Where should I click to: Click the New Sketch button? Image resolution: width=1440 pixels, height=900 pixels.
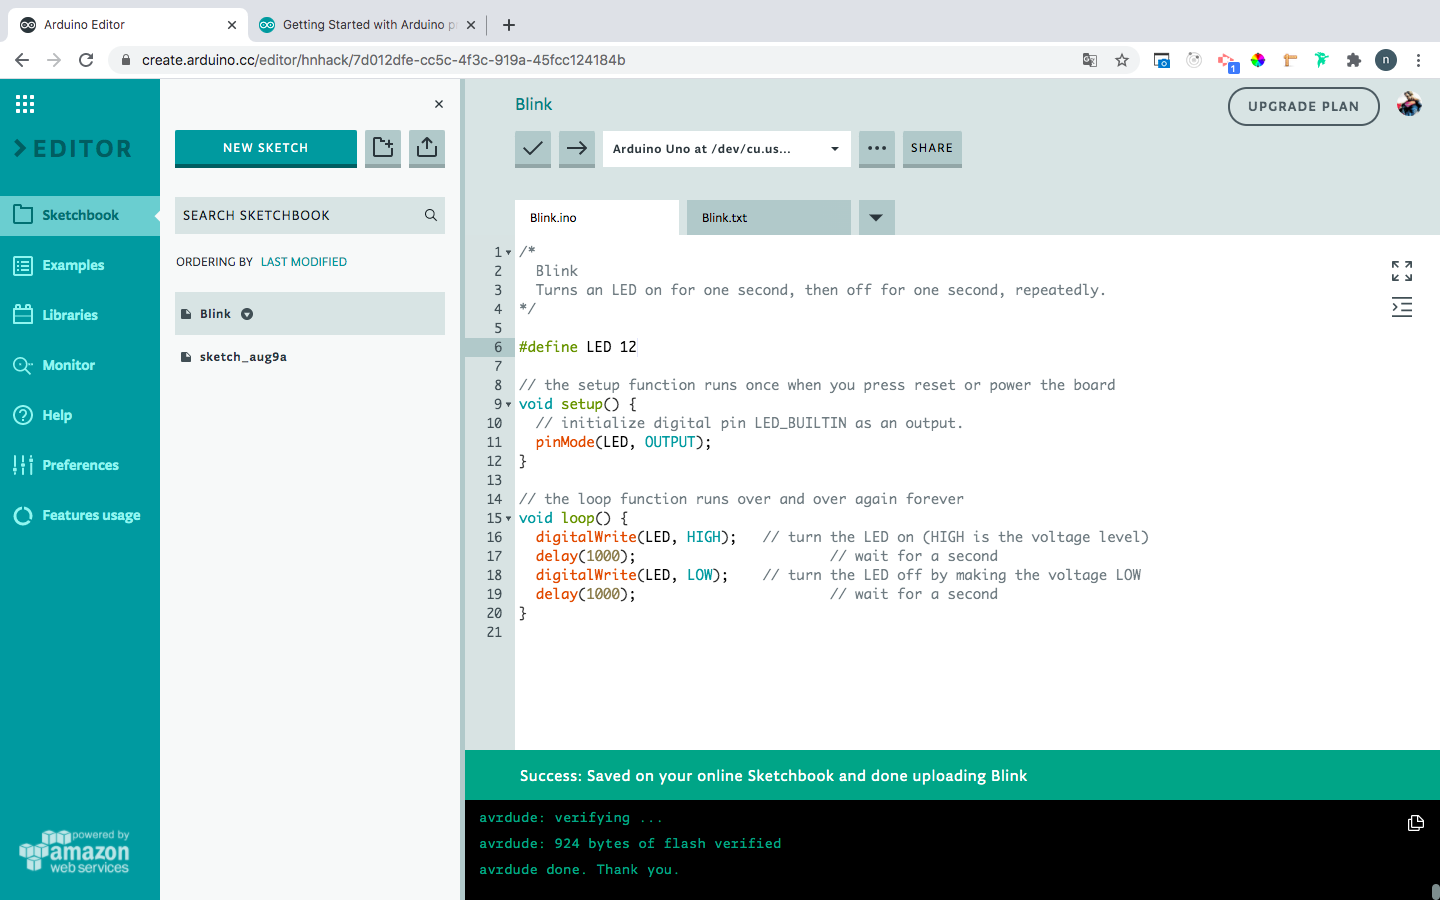point(266,148)
